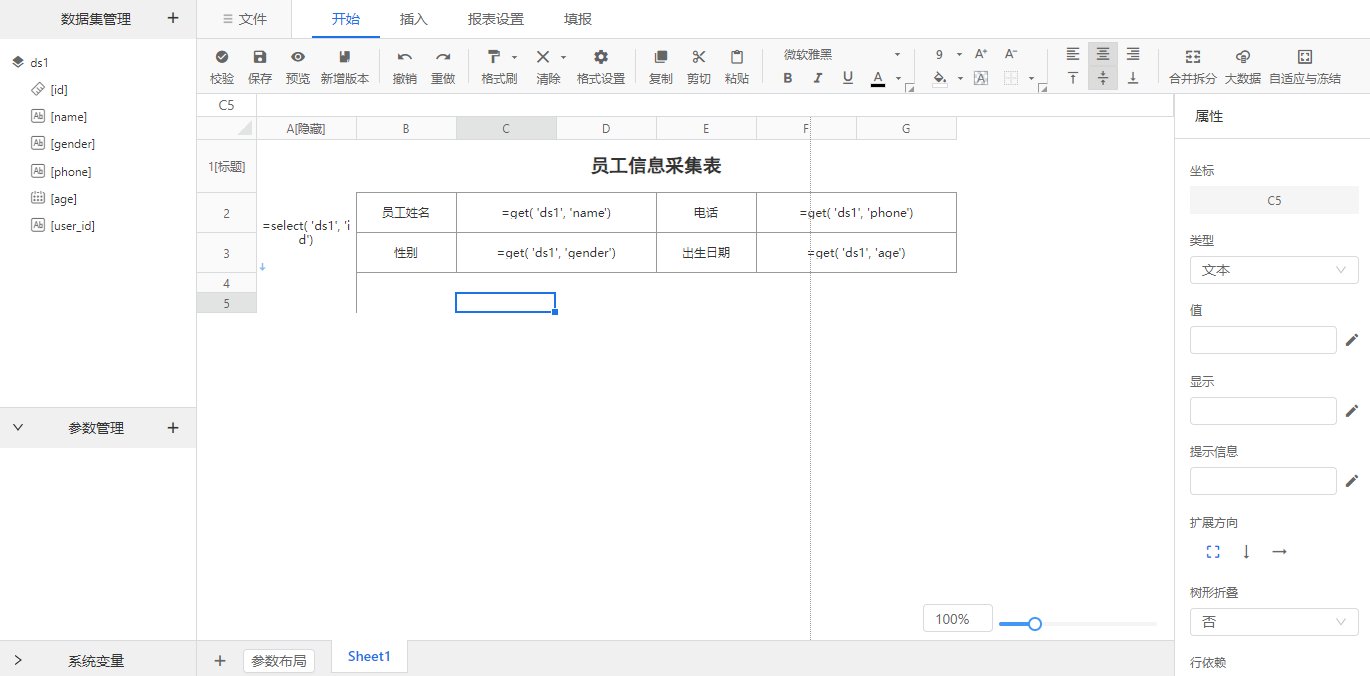Open the fill color dropdown arrow
1370x676 pixels.
[x=960, y=79]
